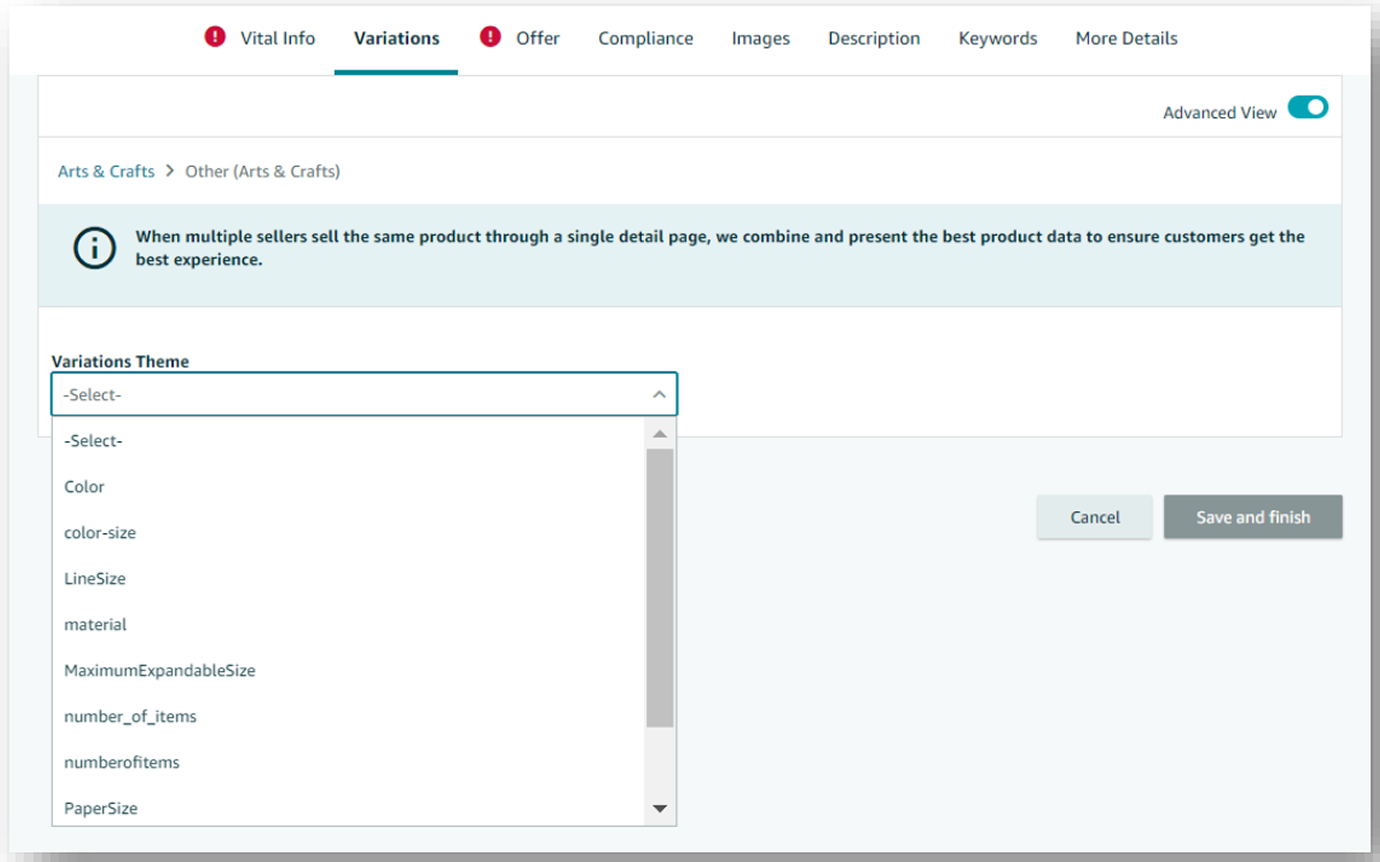Click the red alert icon beside Offer
Viewport: 1380px width, 862px height.
point(490,38)
